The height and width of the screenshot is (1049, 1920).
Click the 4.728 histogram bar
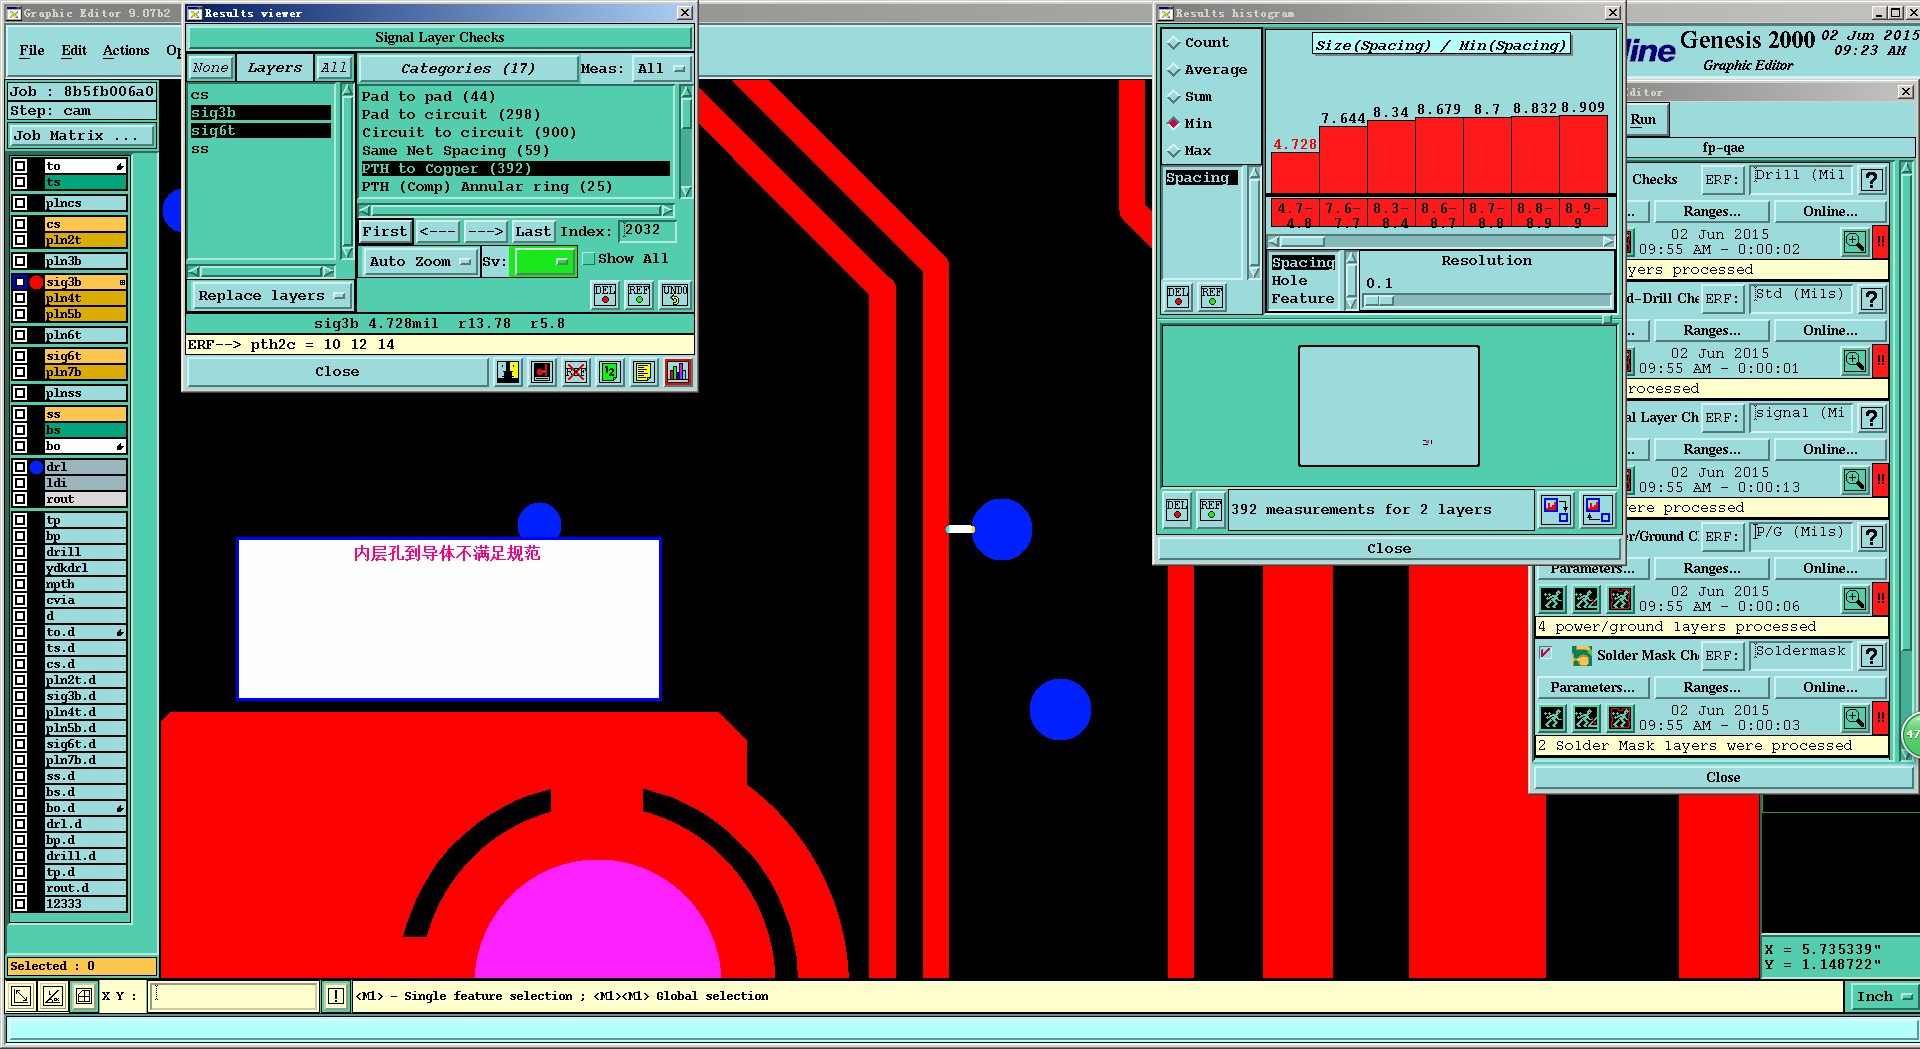click(1295, 173)
